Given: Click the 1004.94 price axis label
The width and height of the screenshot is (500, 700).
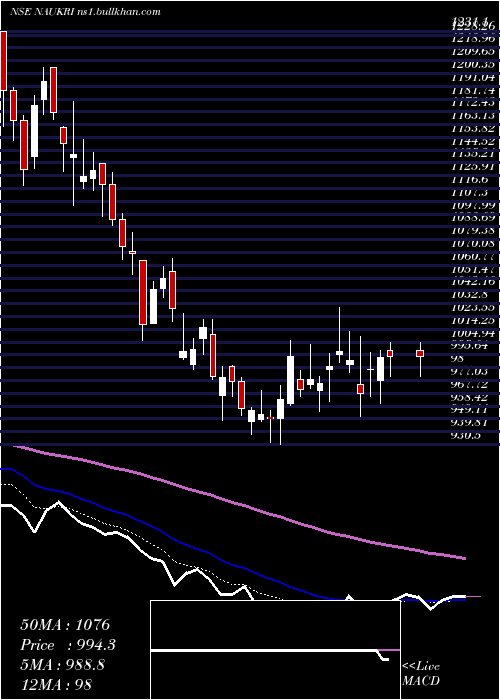Looking at the screenshot, I should (x=472, y=333).
